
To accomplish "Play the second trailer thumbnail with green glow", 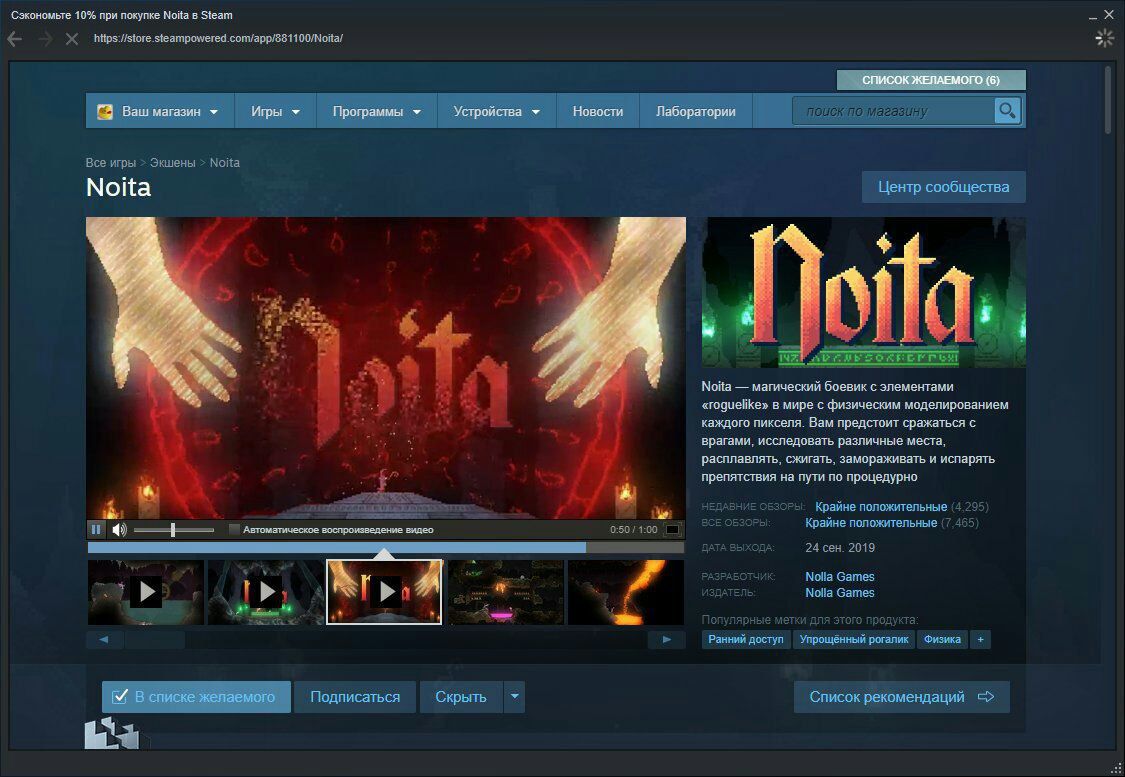I will point(265,592).
